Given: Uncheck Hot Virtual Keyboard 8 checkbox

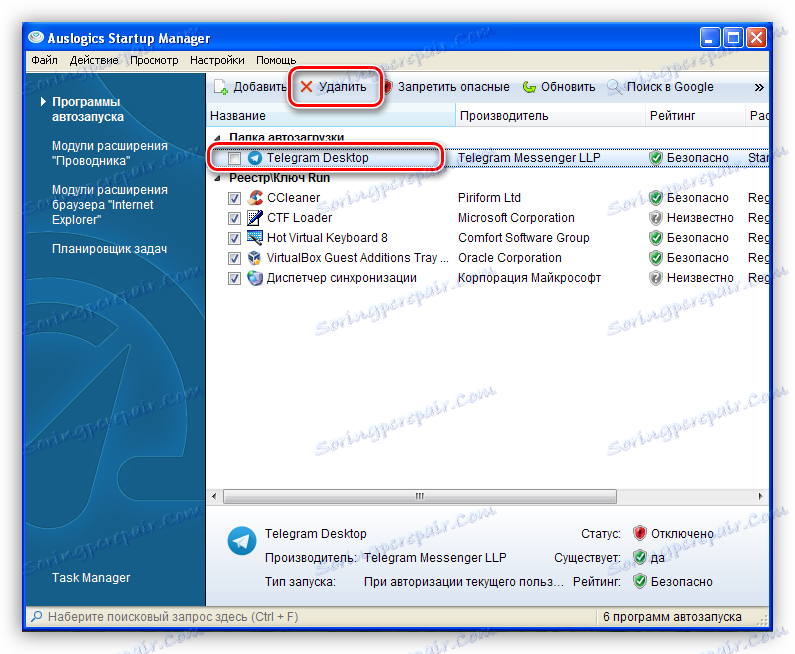Looking at the screenshot, I should click(234, 238).
